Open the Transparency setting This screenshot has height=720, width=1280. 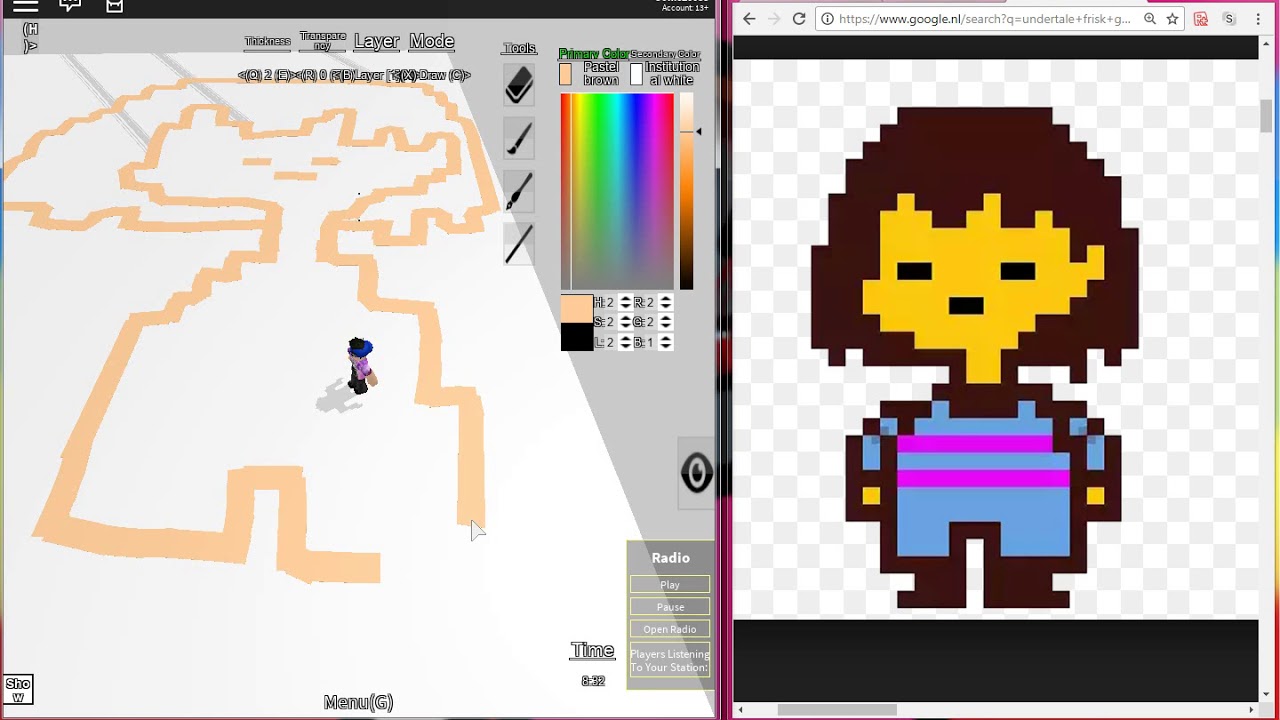[x=322, y=41]
